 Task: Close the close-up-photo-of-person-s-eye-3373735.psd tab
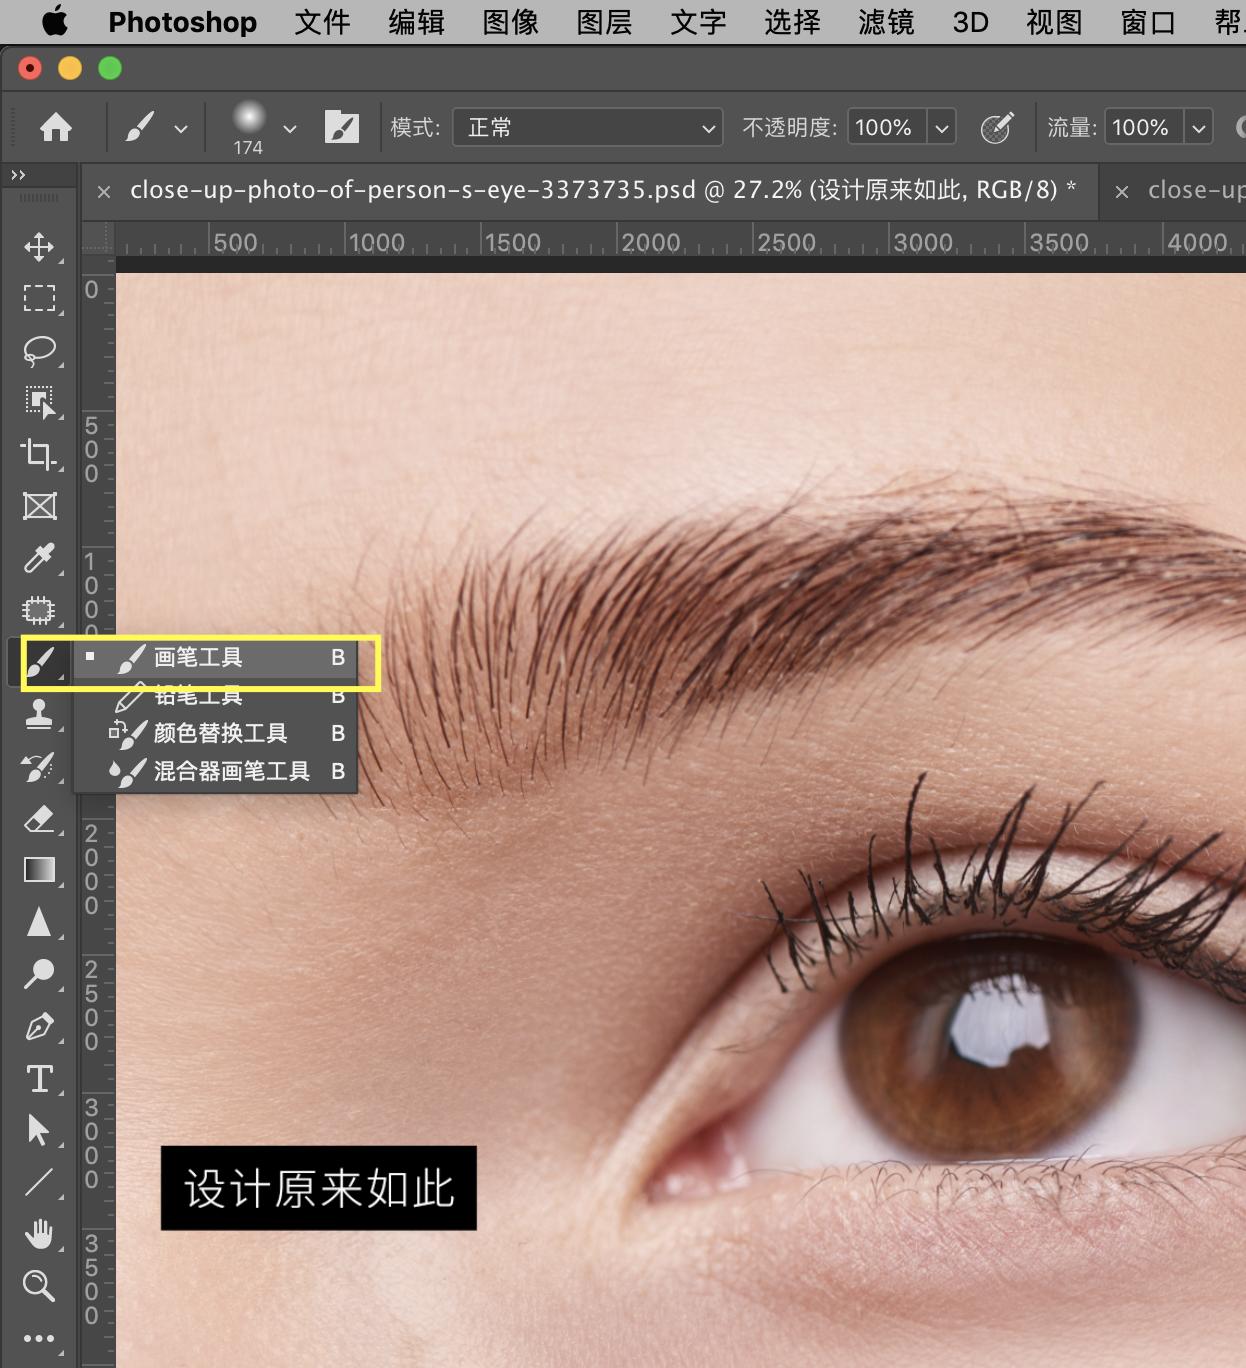click(104, 191)
